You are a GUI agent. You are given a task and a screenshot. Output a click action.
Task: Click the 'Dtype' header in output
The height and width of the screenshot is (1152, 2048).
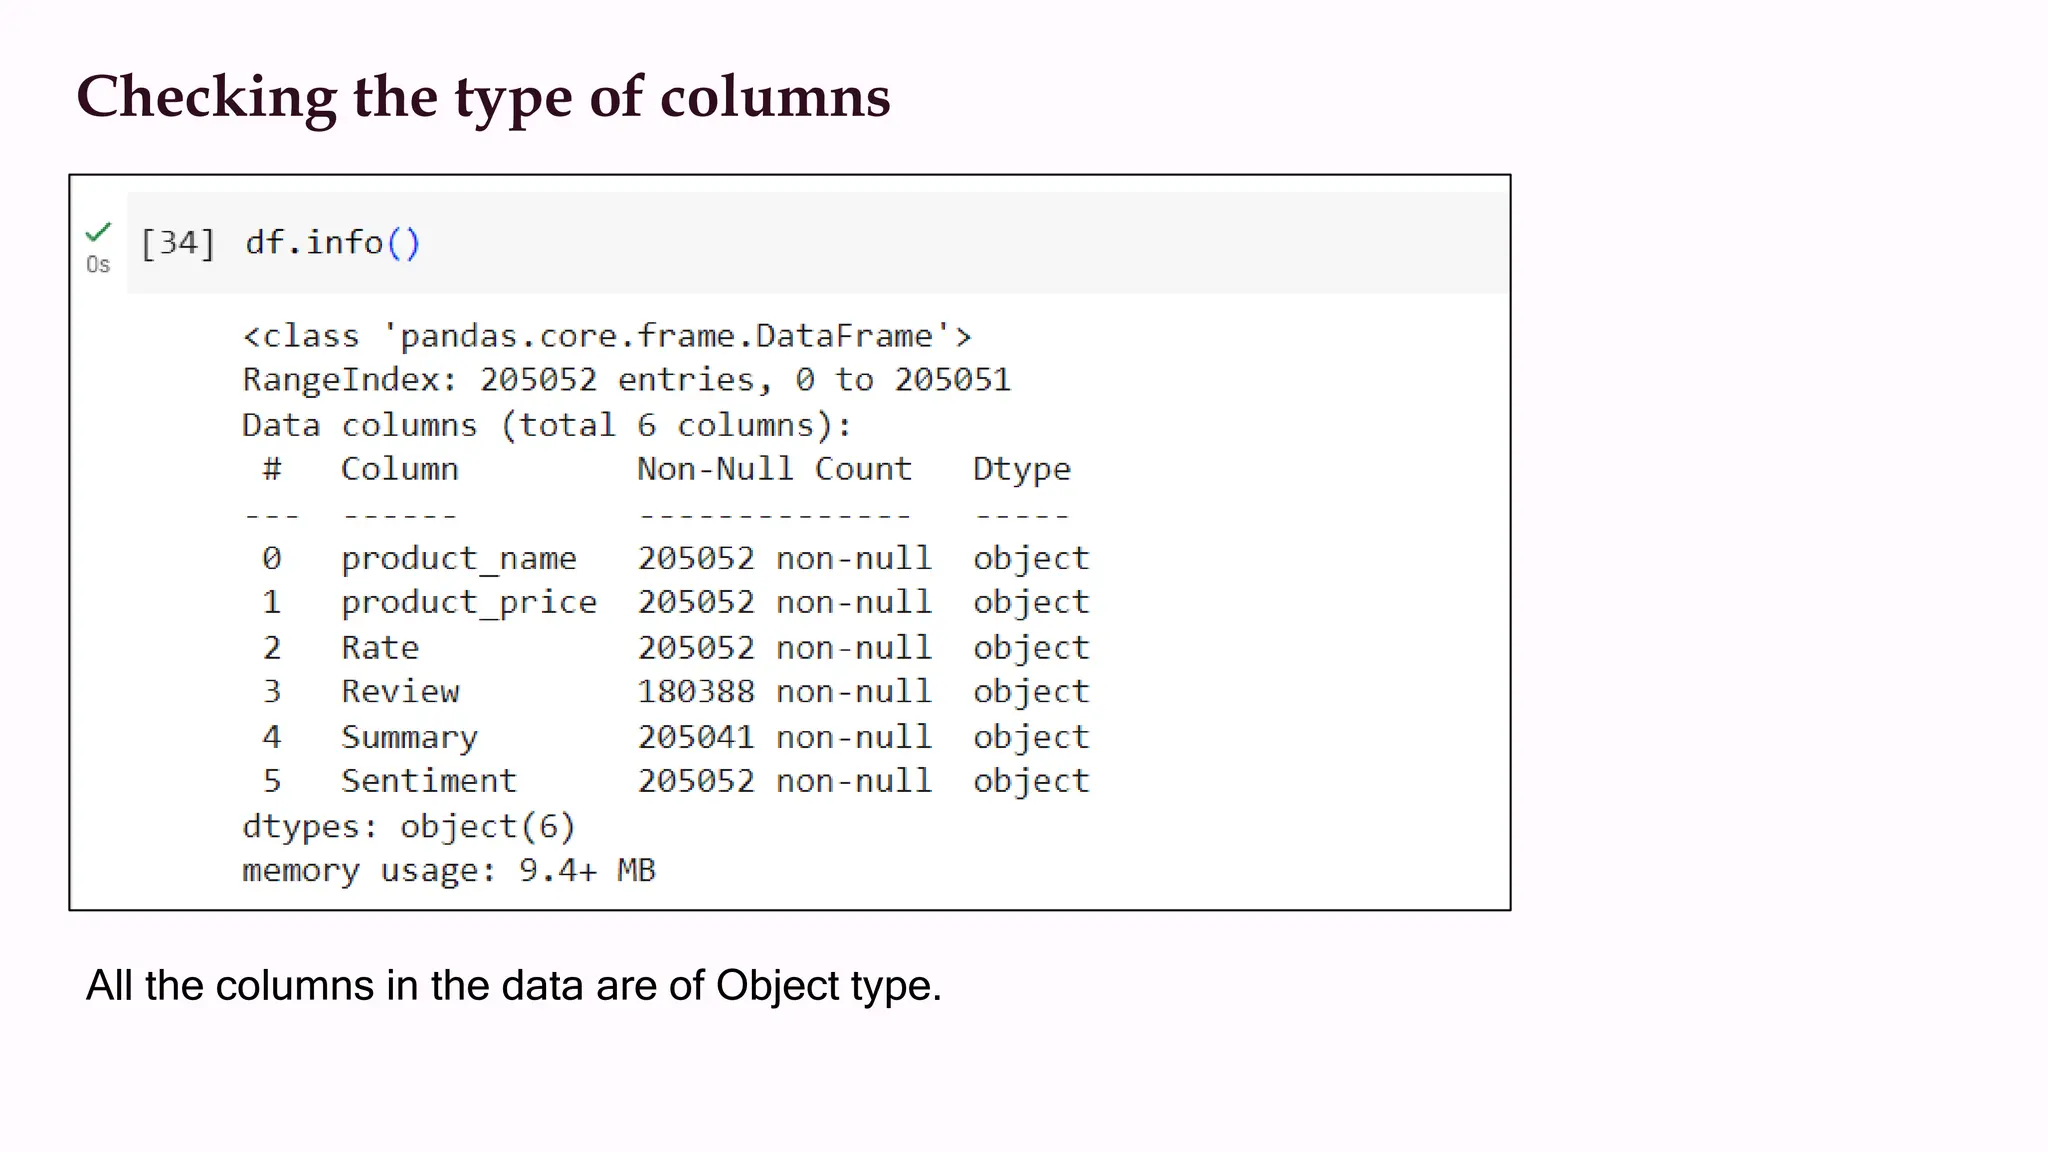pos(1021,469)
